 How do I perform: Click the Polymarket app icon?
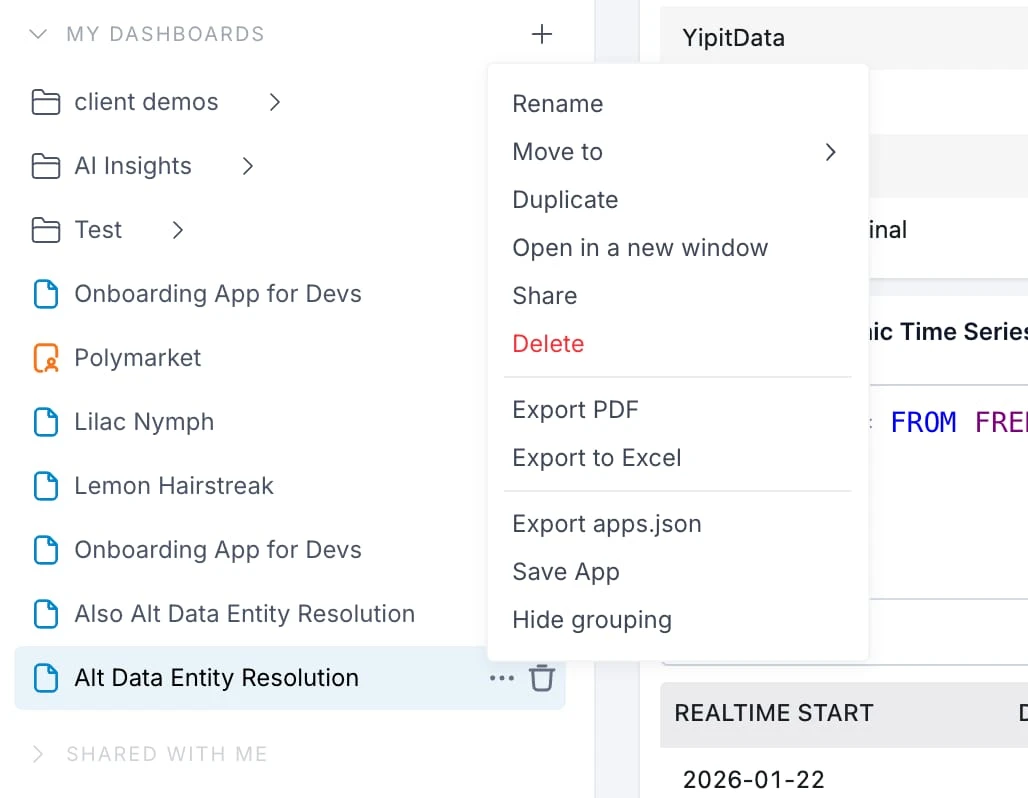(x=46, y=357)
